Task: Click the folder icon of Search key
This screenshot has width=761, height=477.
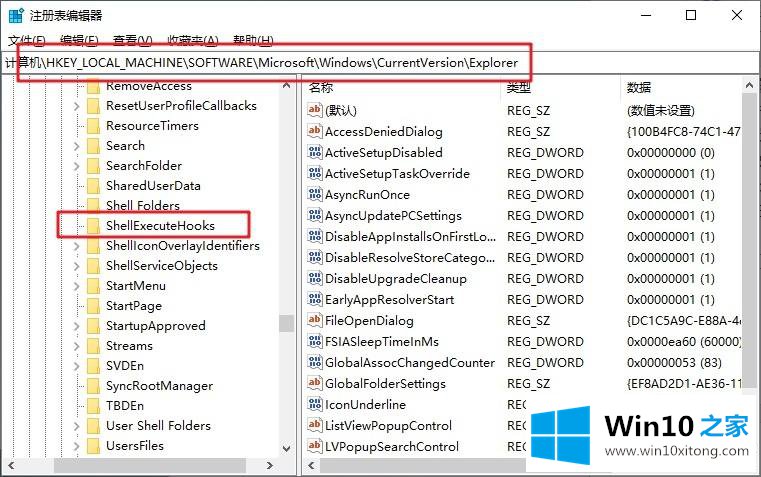Action: (x=93, y=146)
